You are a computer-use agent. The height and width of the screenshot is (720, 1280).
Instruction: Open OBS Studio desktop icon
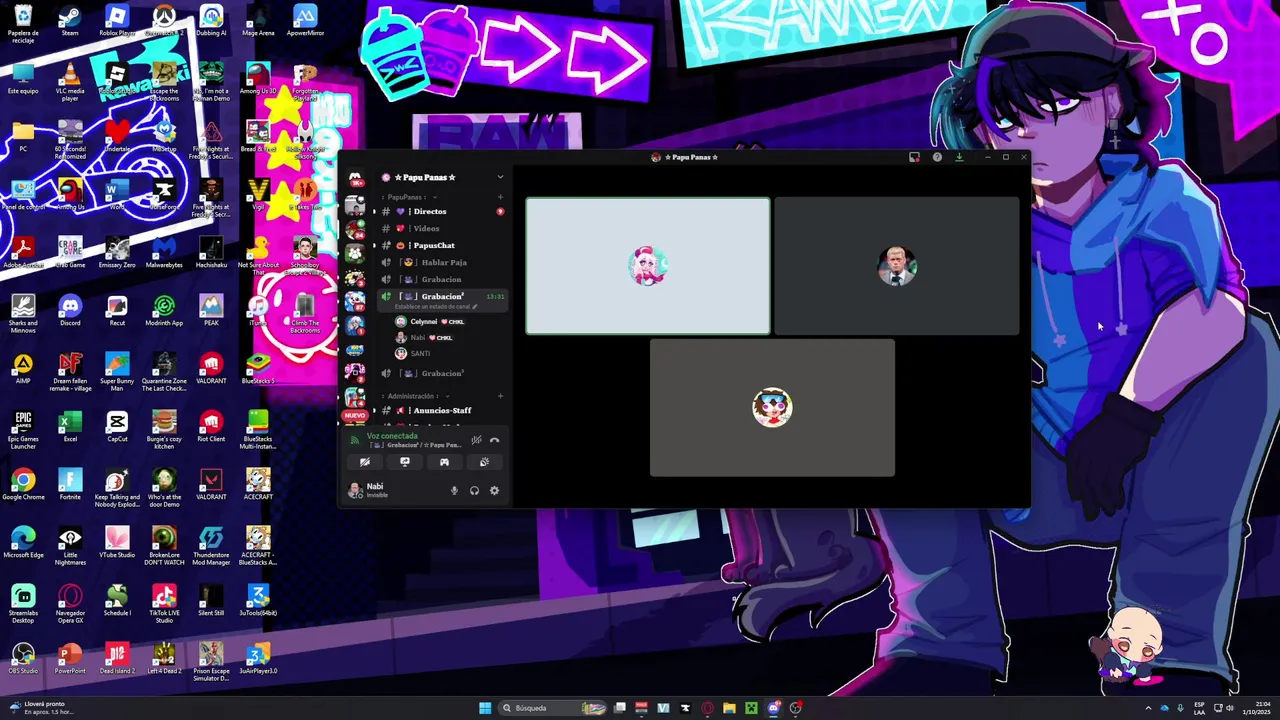[x=23, y=659]
